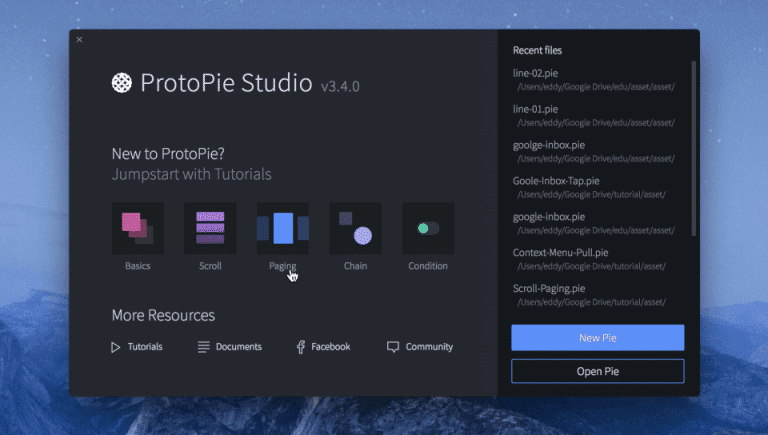
Task: Close the ProtoPie welcome dialog
Action: coord(79,40)
